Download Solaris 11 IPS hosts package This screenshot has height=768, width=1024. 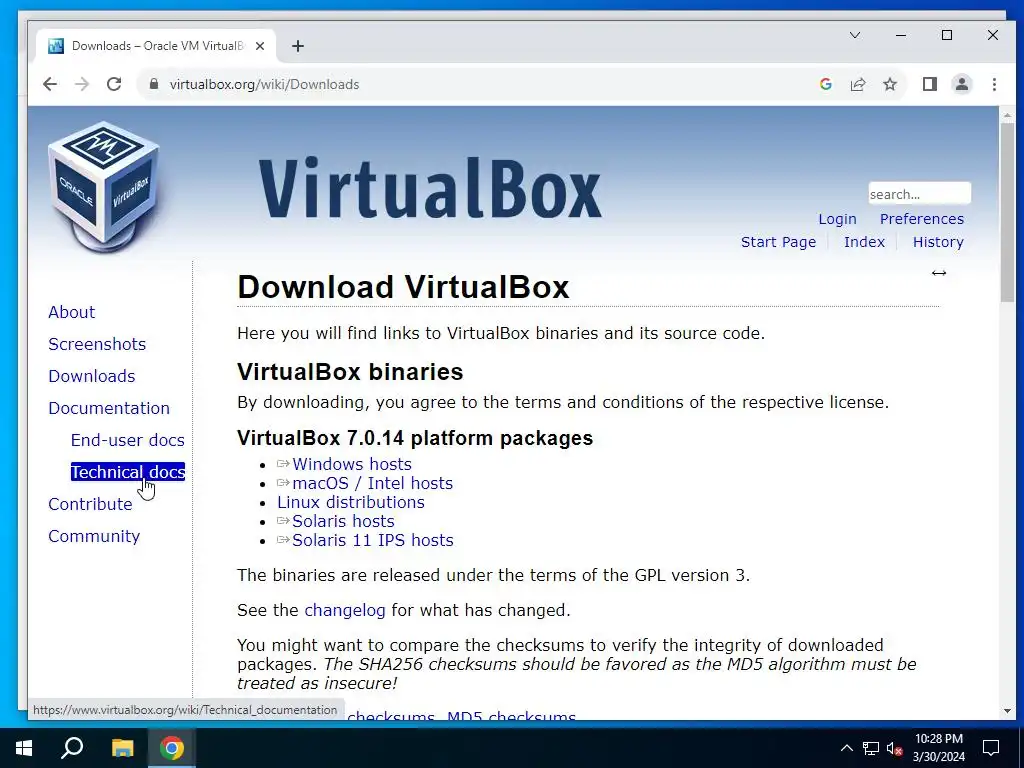372,540
